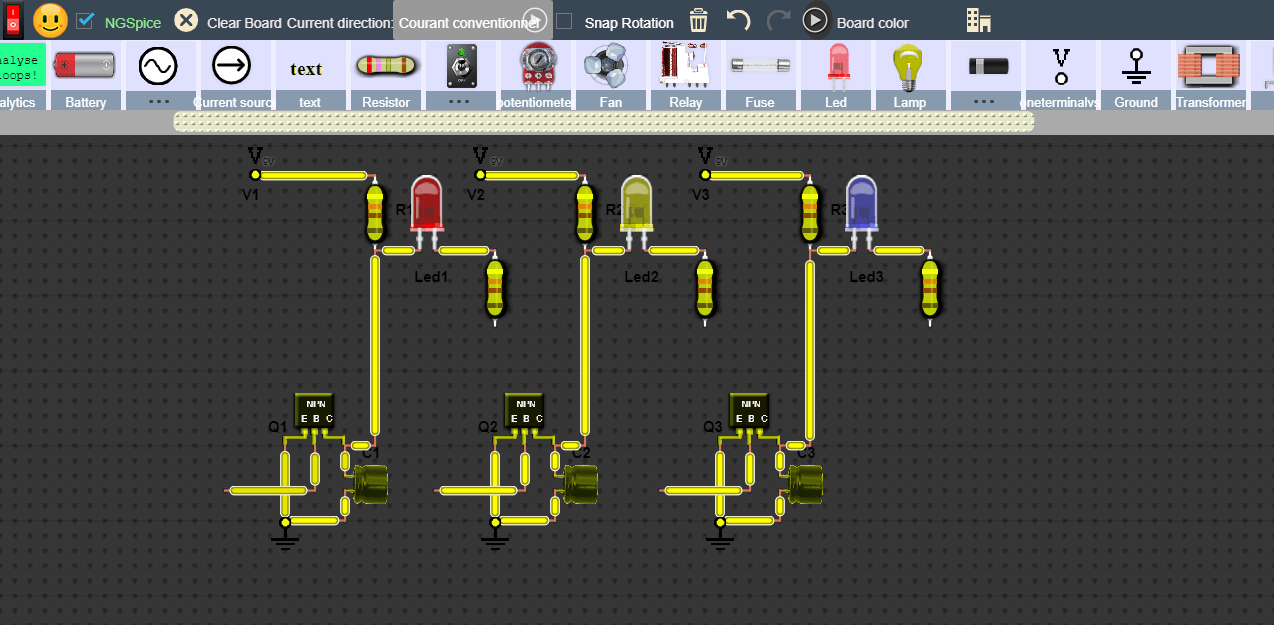This screenshot has height=625, width=1274.
Task: Pick the Resistor from the component bar
Action: [x=386, y=66]
